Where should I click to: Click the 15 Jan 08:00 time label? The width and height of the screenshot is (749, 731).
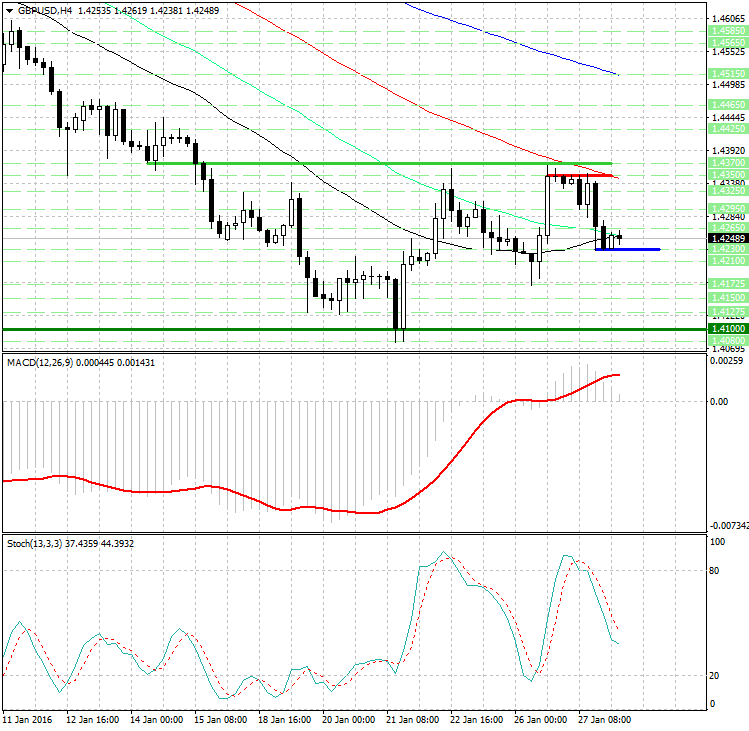pos(221,720)
